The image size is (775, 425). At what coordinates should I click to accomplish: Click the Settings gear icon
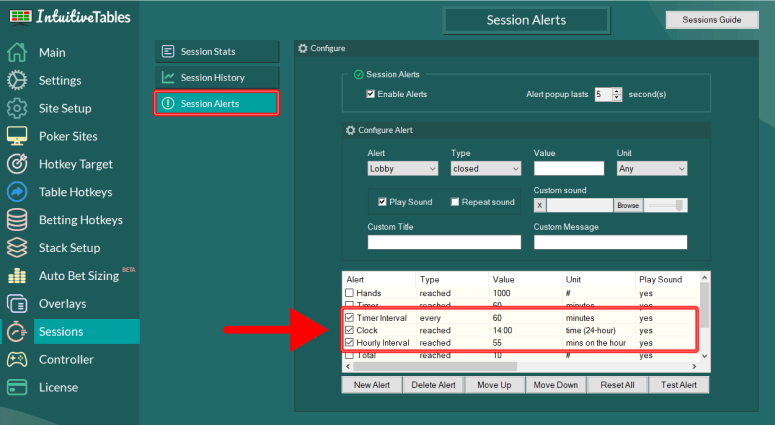click(x=17, y=80)
